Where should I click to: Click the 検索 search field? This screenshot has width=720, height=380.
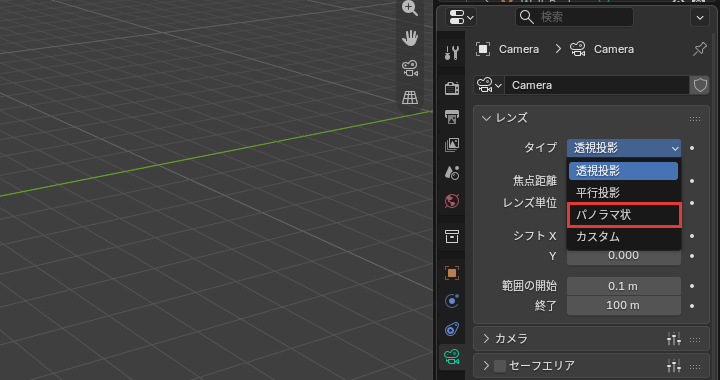click(574, 17)
